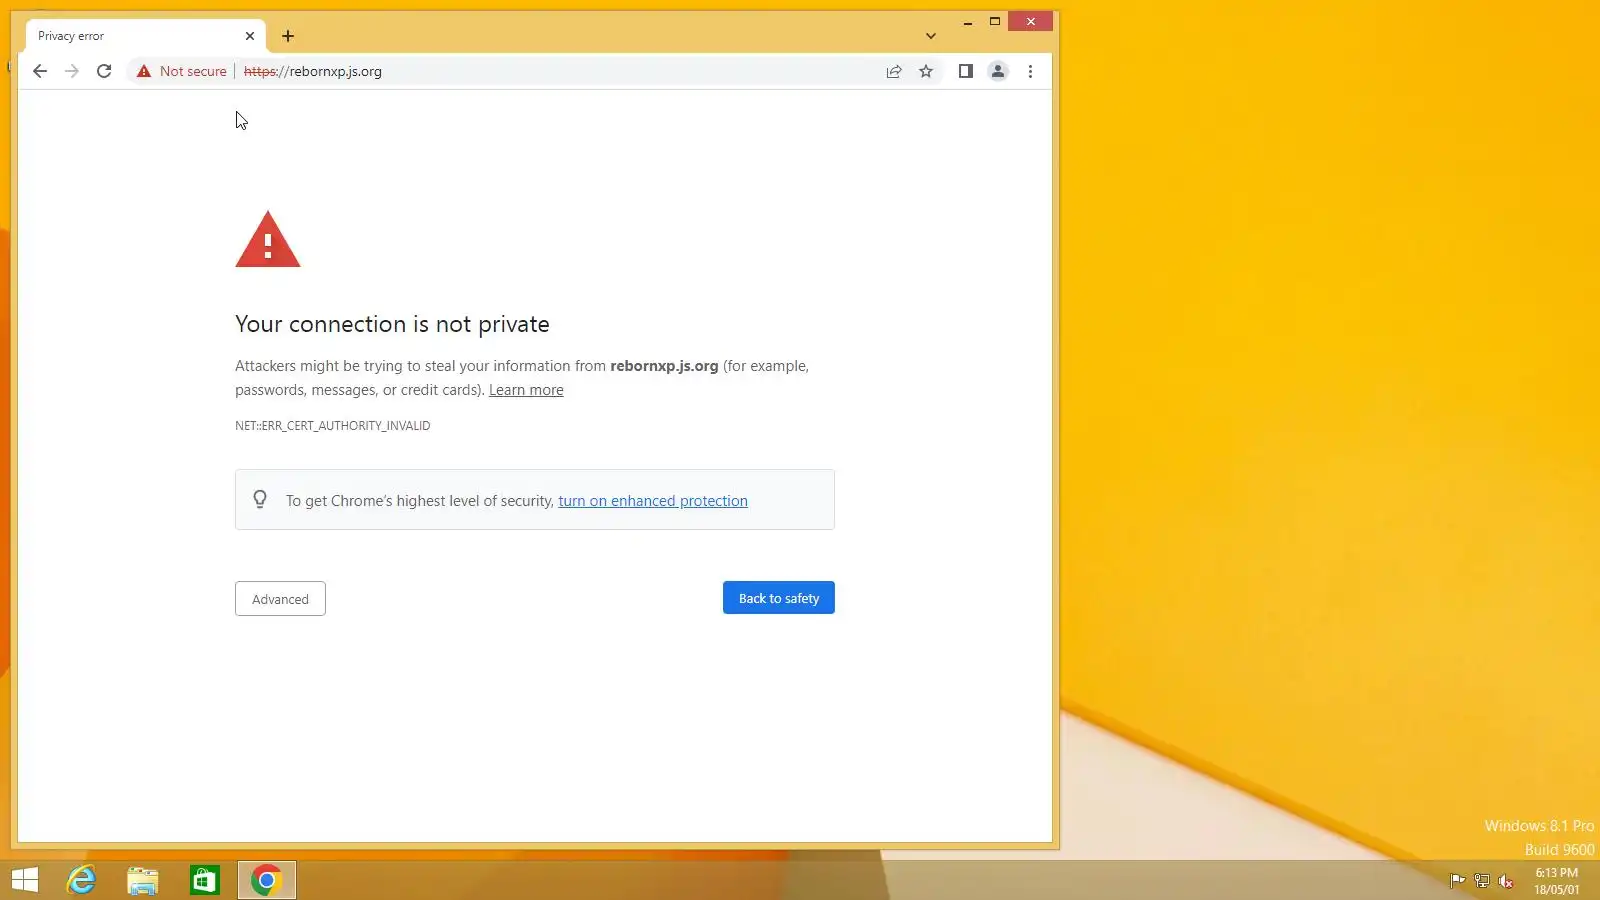Screen dimensions: 1600x900
Task: Close the Privacy error tab
Action: tap(250, 36)
